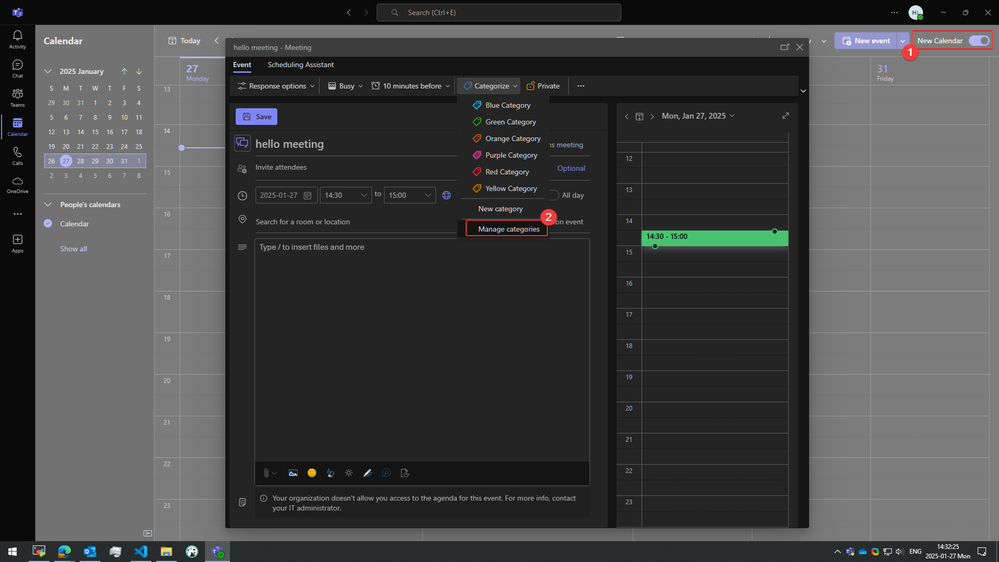
Task: Open Activity in Teams sidebar
Action: click(x=17, y=40)
